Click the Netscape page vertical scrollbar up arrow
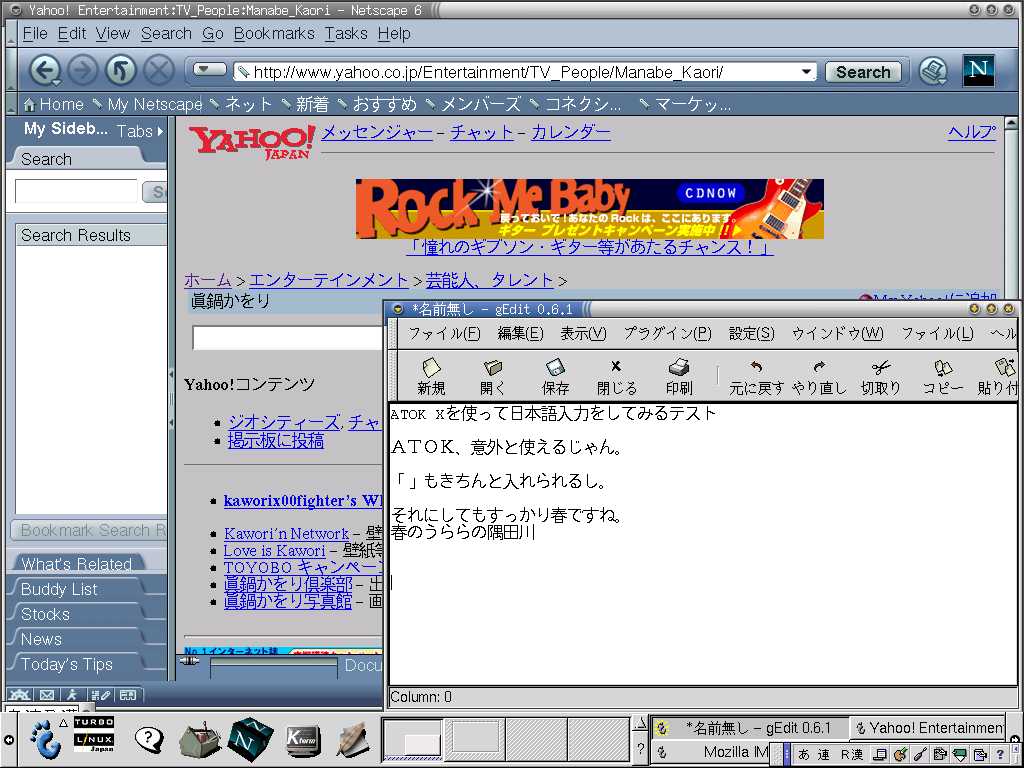 tap(1010, 123)
